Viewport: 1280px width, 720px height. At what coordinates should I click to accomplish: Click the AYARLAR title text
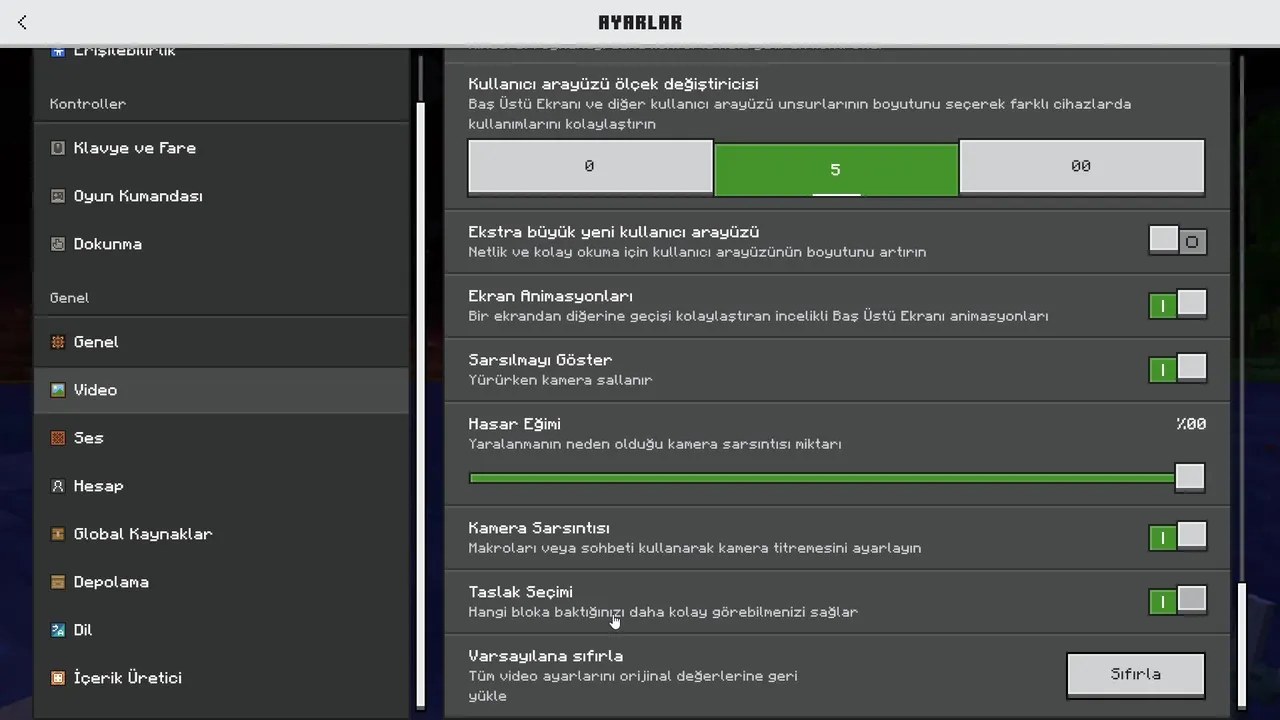click(640, 22)
